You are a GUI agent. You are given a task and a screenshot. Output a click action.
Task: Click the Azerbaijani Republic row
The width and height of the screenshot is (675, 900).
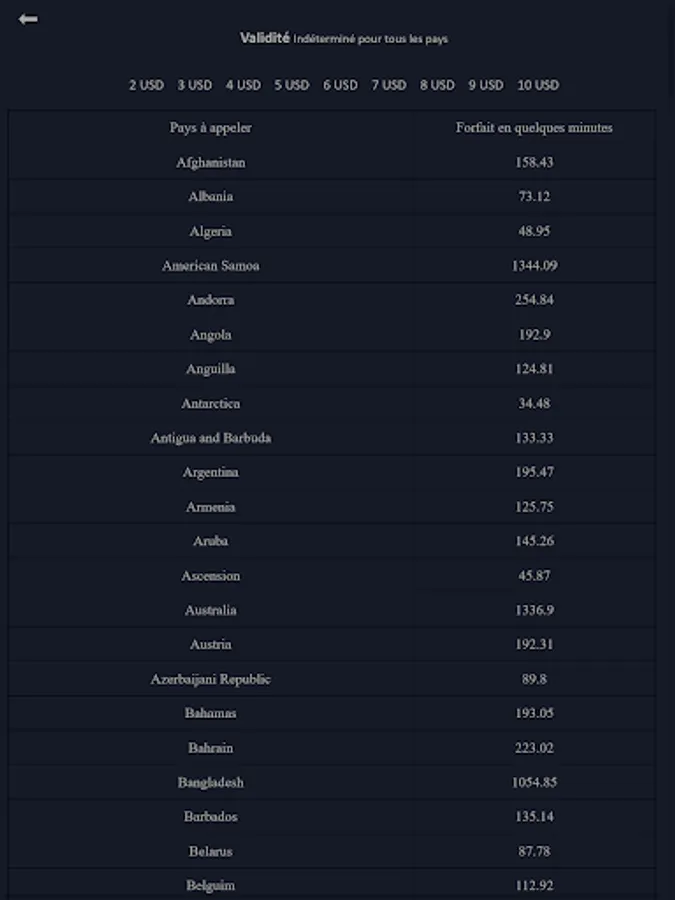coord(211,679)
